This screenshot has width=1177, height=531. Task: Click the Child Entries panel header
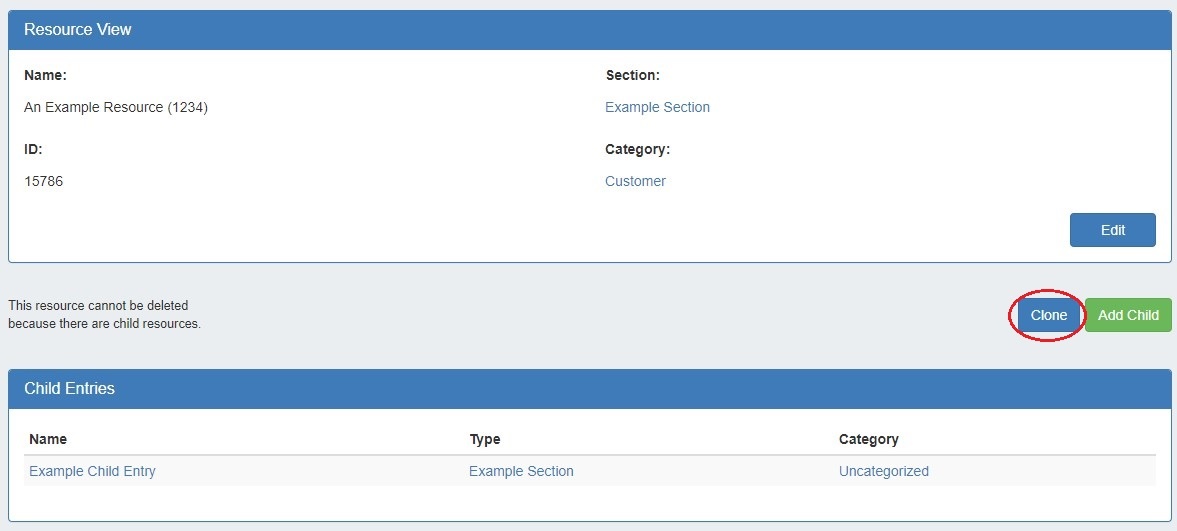pyautogui.click(x=69, y=388)
